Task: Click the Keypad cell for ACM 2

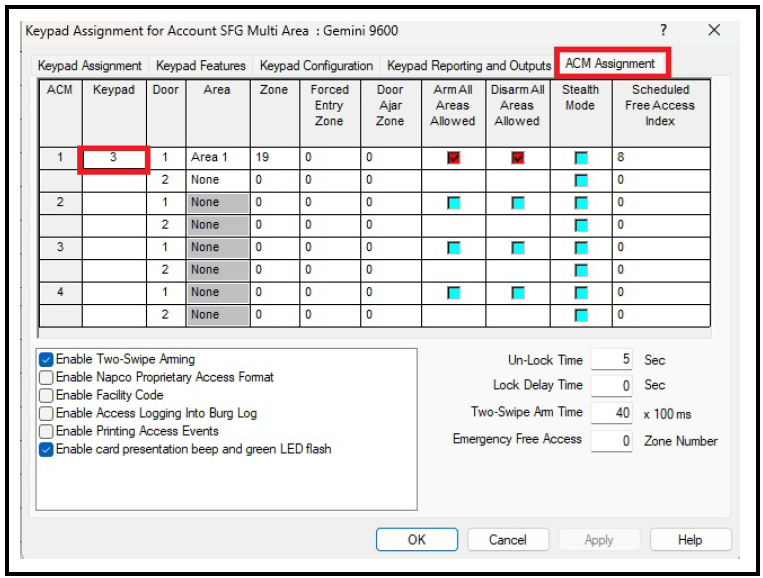Action: (x=114, y=203)
